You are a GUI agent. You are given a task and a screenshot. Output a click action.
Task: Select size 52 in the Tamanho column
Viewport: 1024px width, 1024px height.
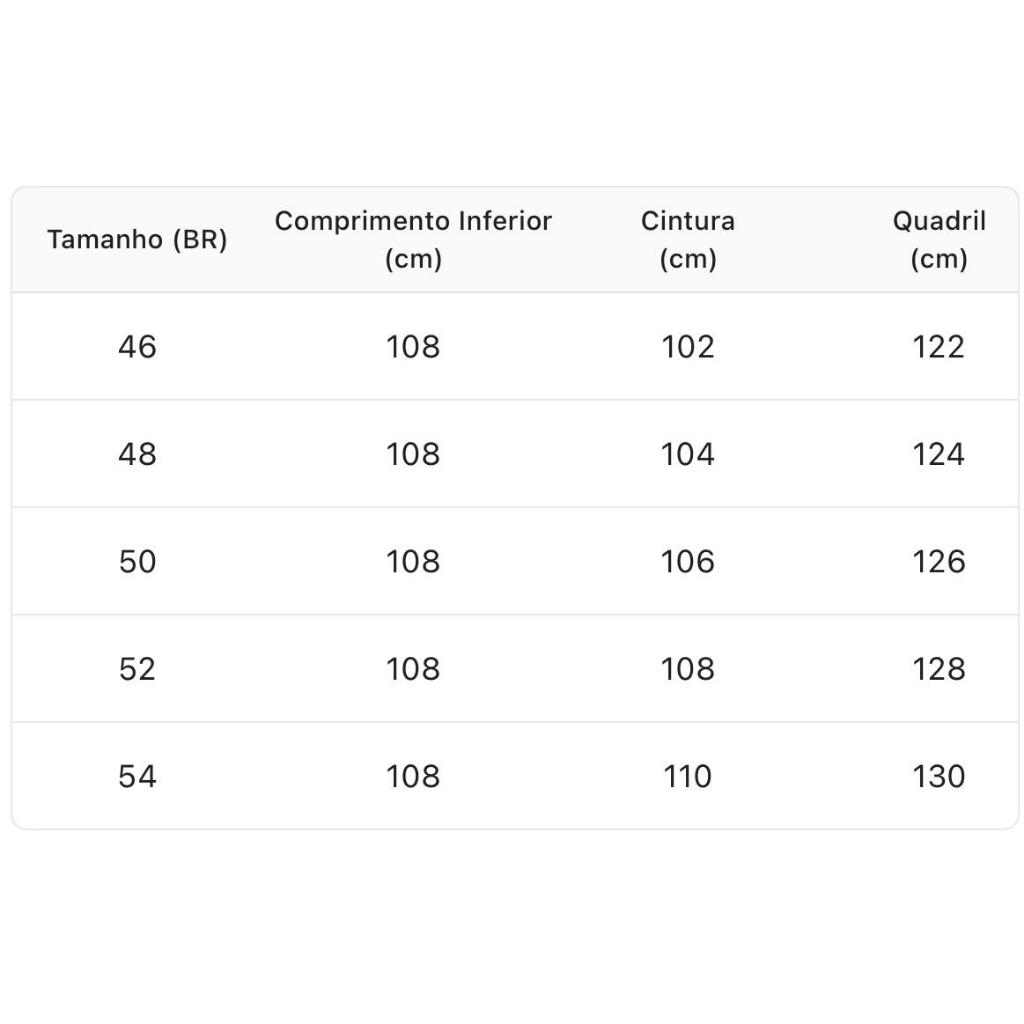(137, 669)
